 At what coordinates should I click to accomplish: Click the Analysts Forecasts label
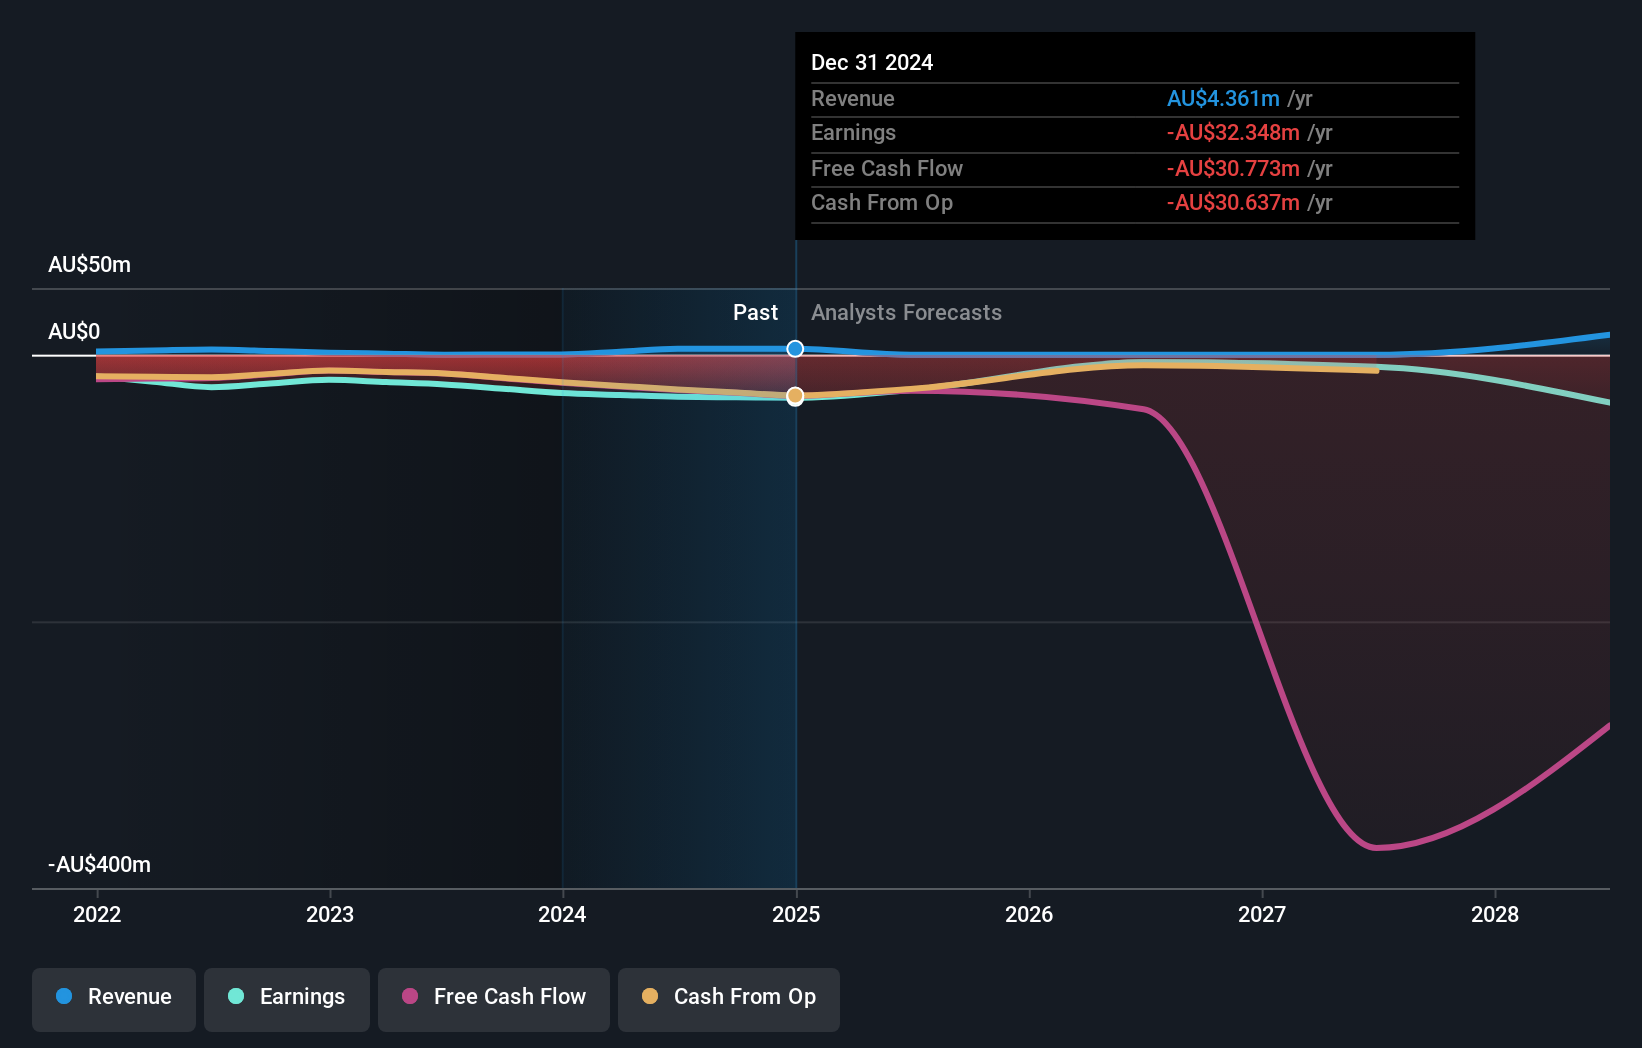pos(906,313)
